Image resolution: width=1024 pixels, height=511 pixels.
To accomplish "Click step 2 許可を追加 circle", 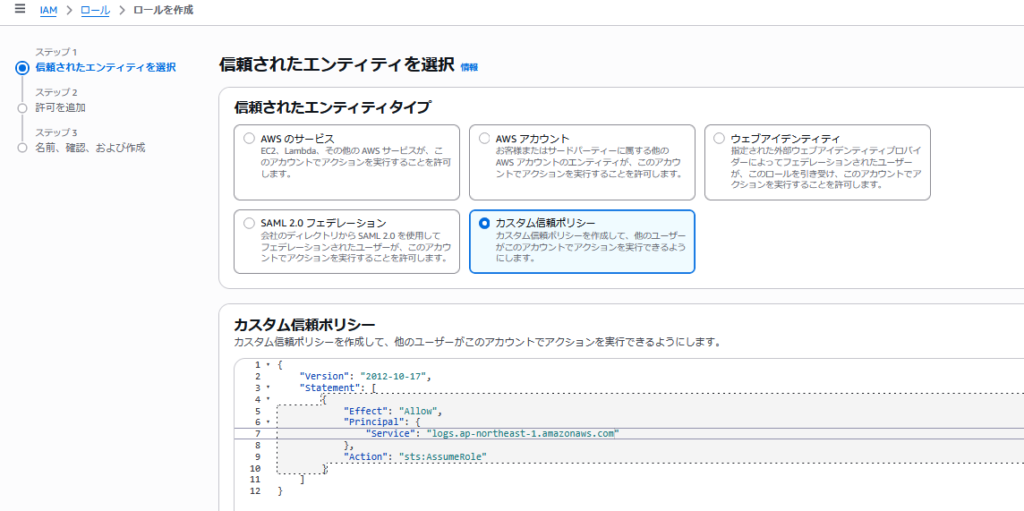I will coord(22,108).
